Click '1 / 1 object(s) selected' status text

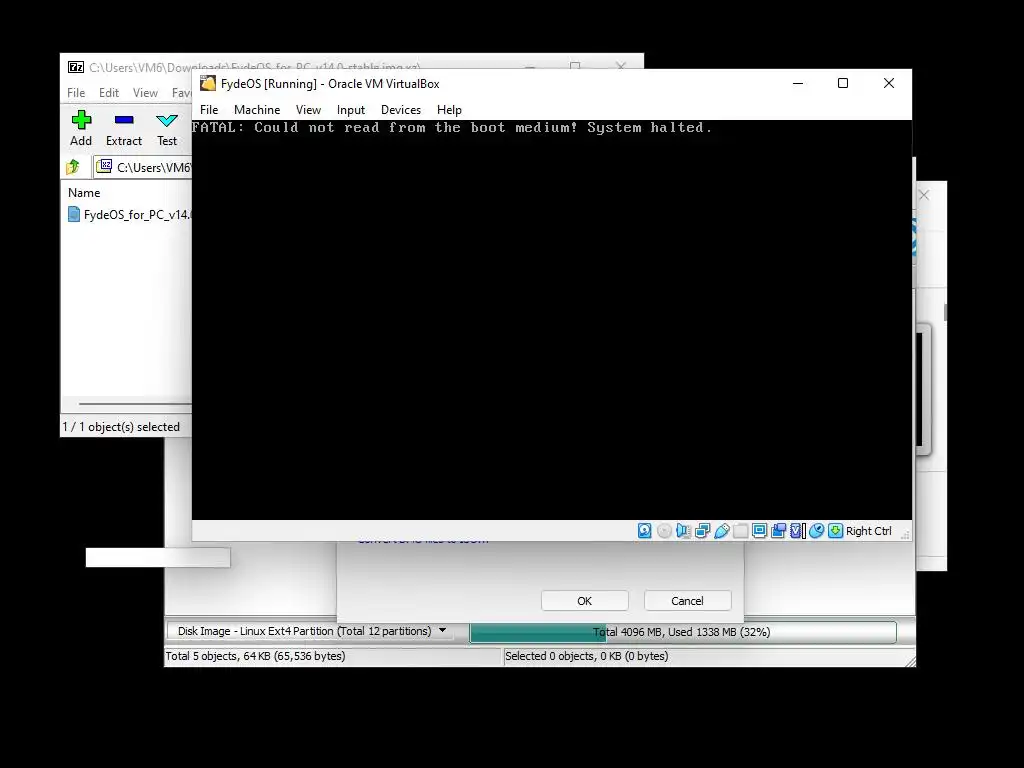tap(121, 426)
